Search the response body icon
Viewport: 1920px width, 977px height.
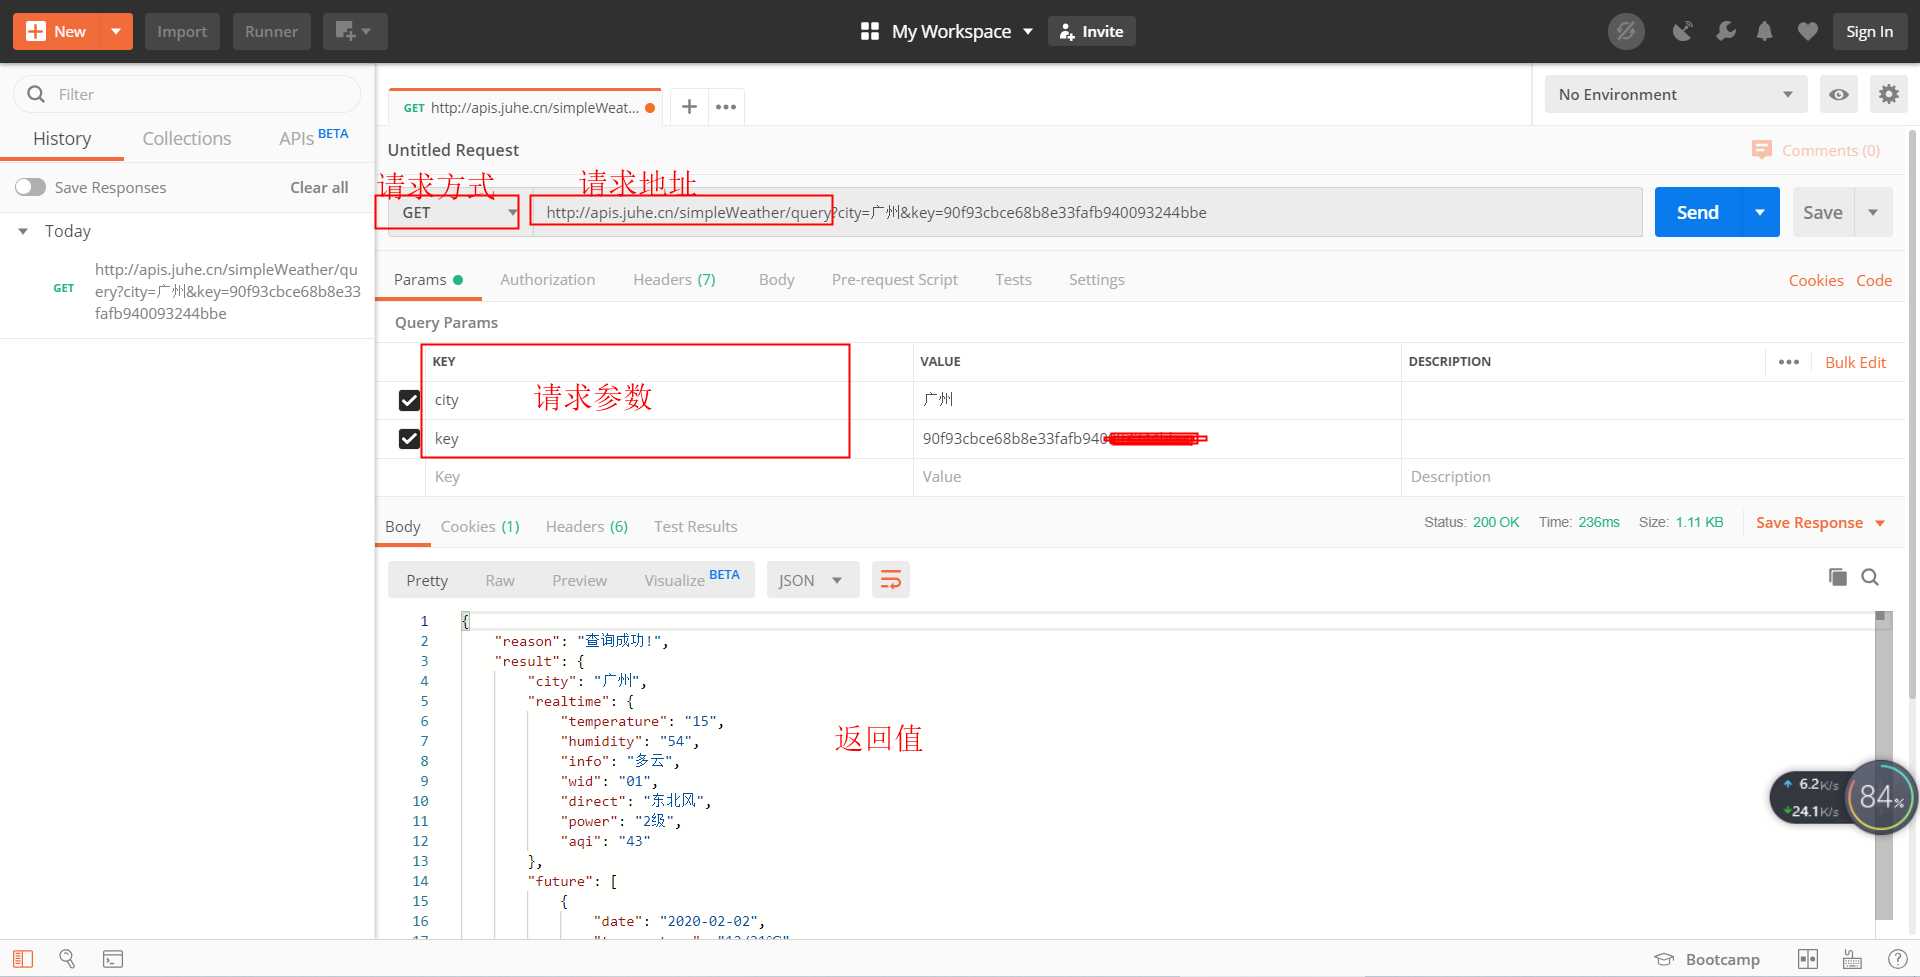click(1870, 577)
